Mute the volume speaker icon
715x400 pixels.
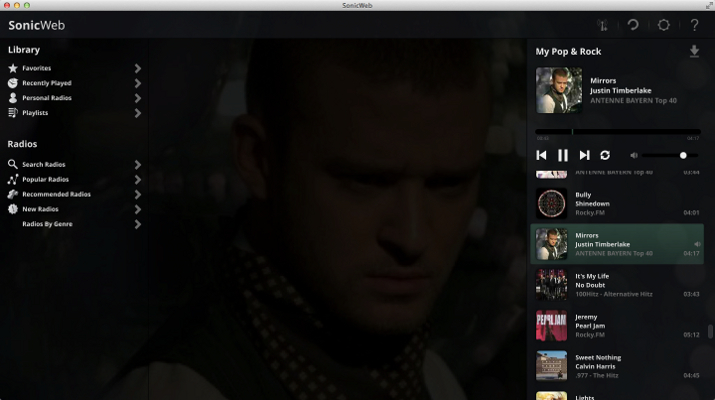(633, 155)
